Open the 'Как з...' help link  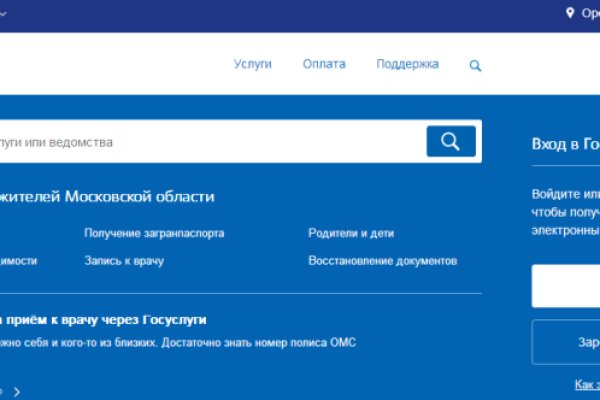click(x=587, y=384)
